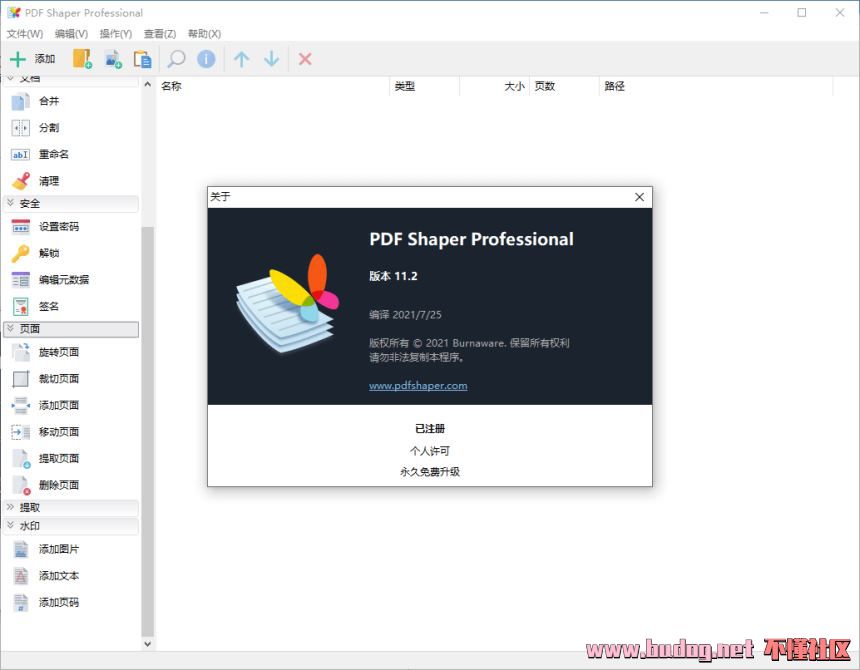Close the 关于 dialog
860x670 pixels.
pos(639,197)
